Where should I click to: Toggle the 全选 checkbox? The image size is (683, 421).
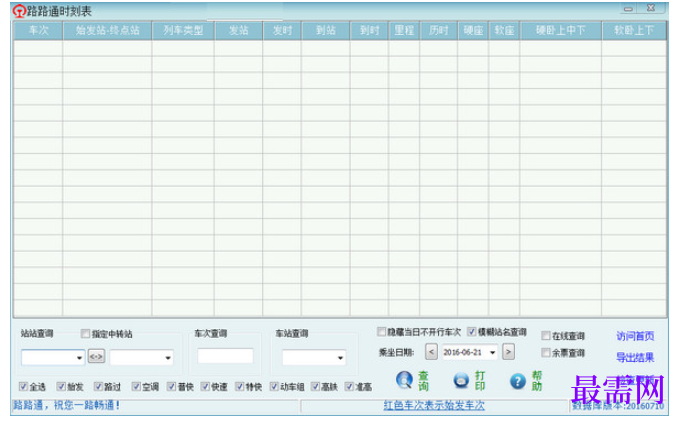pyautogui.click(x=24, y=386)
